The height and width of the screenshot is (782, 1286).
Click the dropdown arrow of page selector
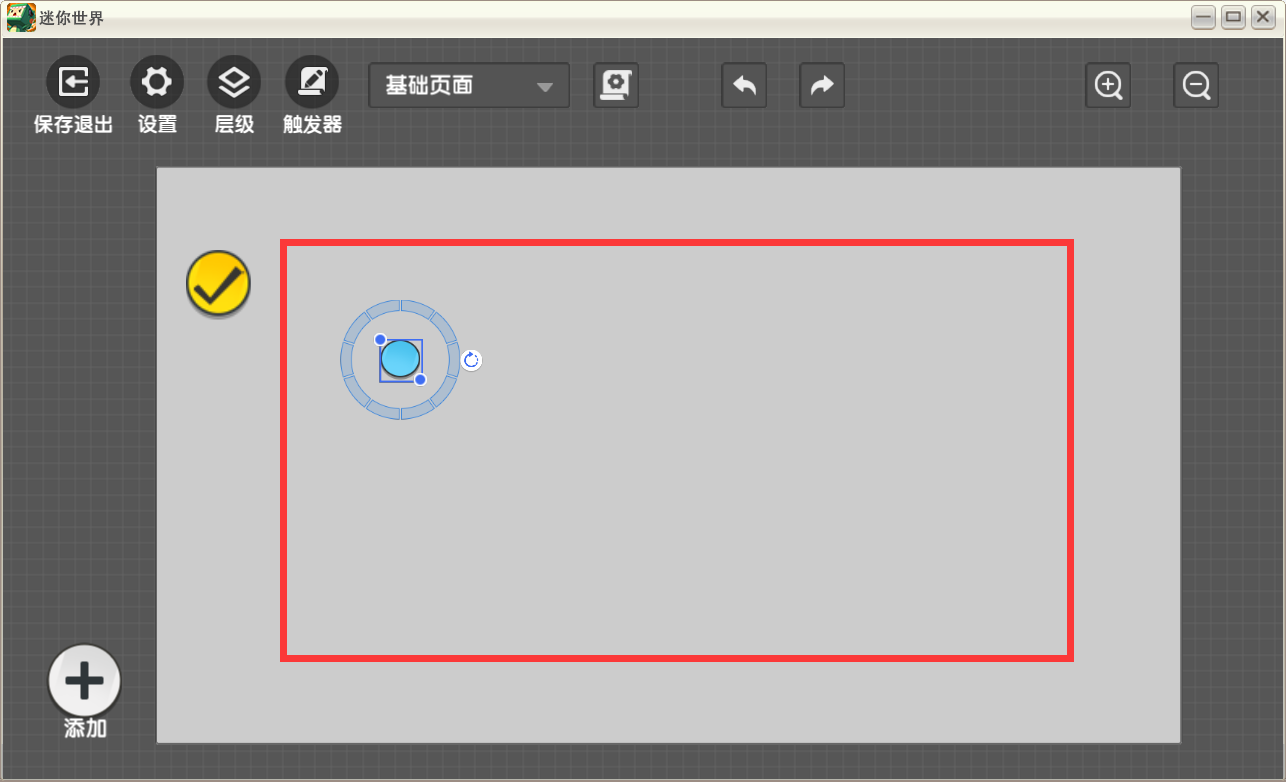545,87
